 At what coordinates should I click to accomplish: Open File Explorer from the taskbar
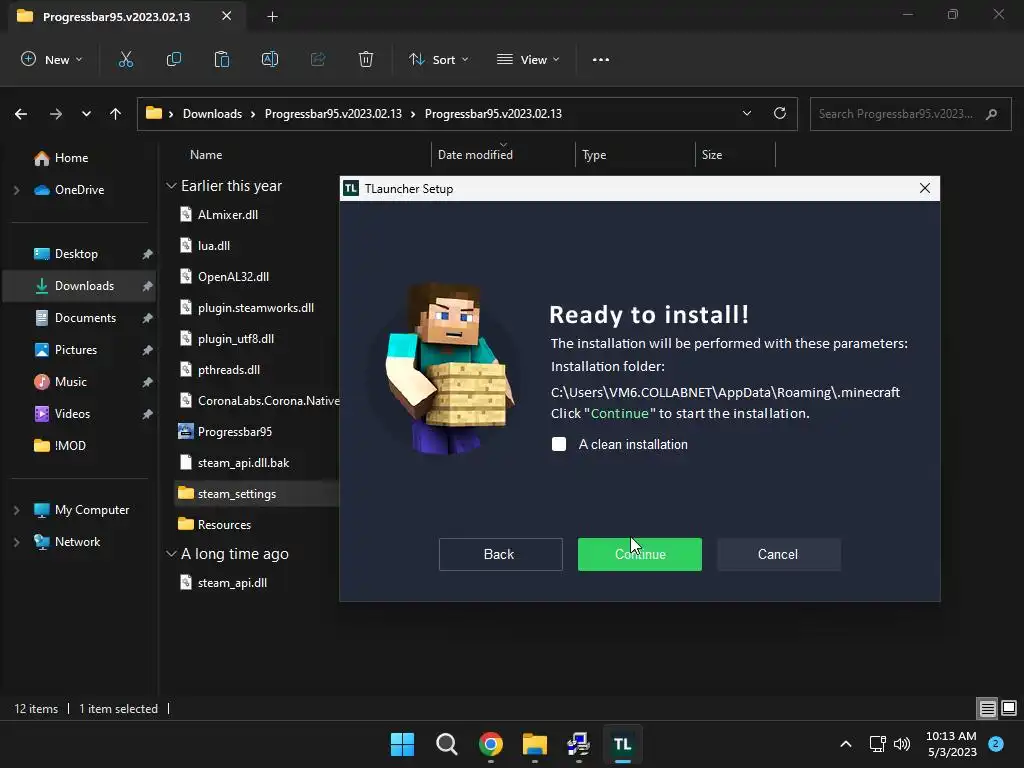535,744
